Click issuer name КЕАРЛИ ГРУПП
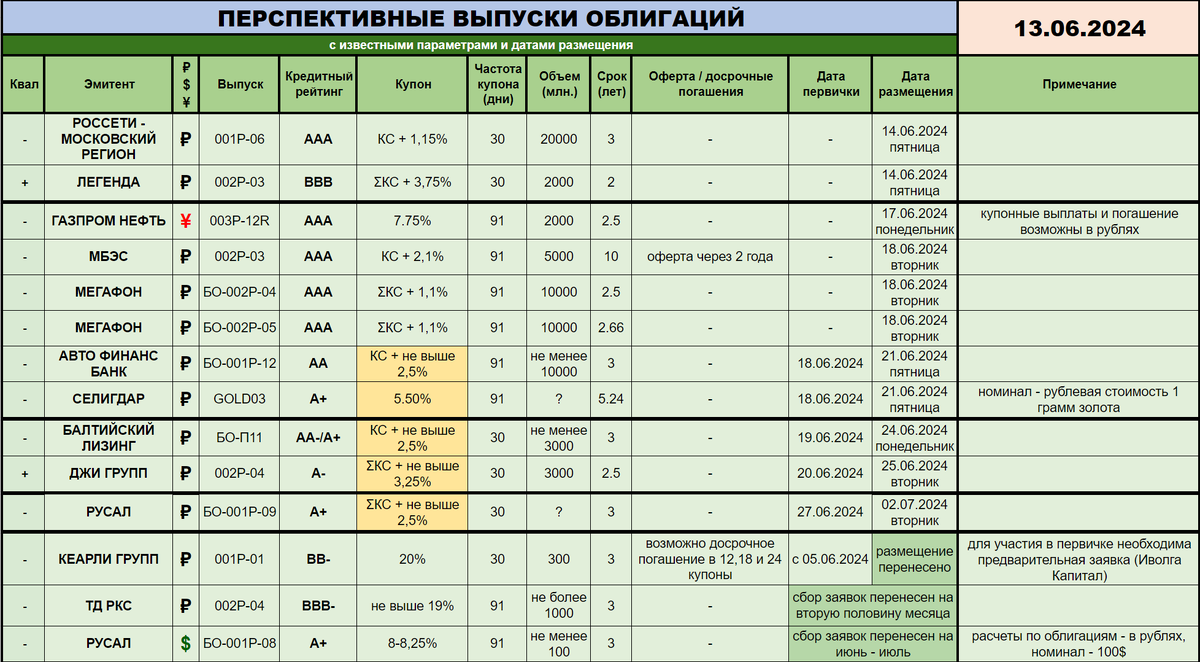Image resolution: width=1200 pixels, height=662 pixels. [x=109, y=559]
